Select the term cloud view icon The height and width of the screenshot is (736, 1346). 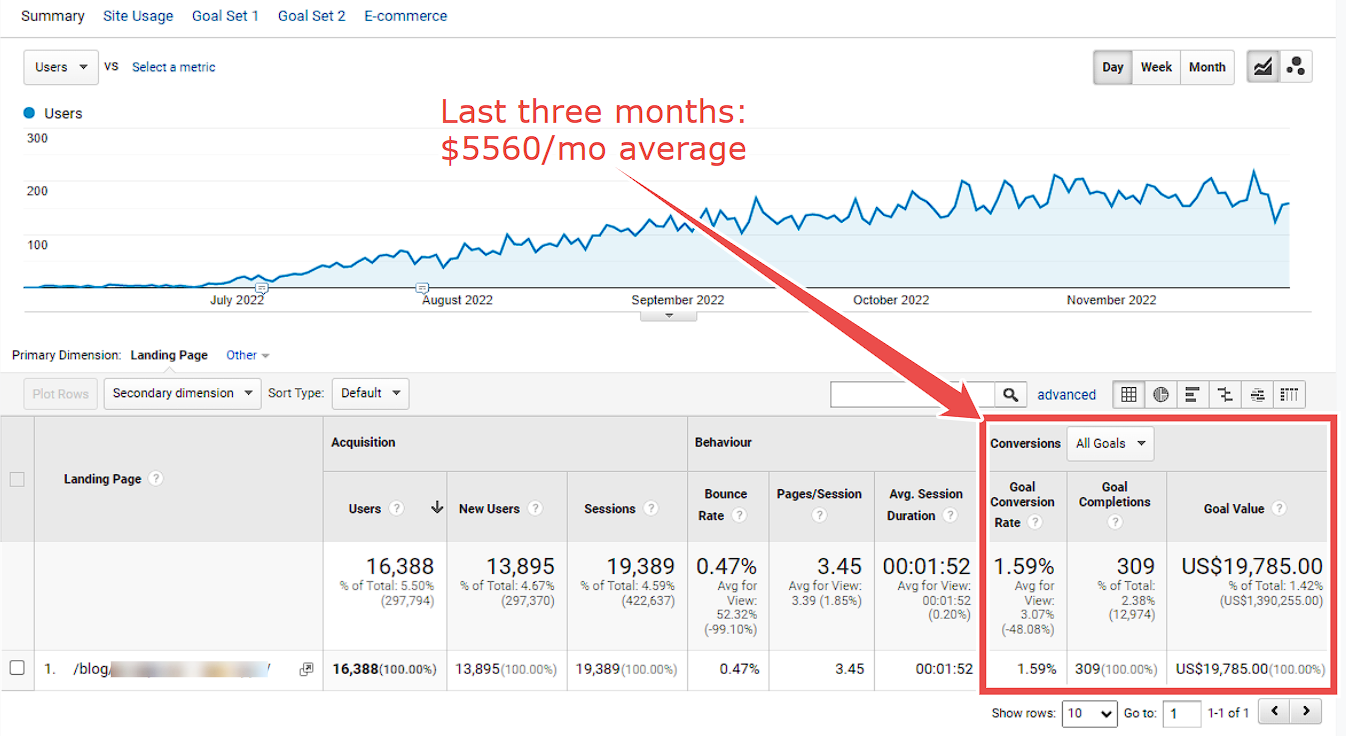(1257, 394)
